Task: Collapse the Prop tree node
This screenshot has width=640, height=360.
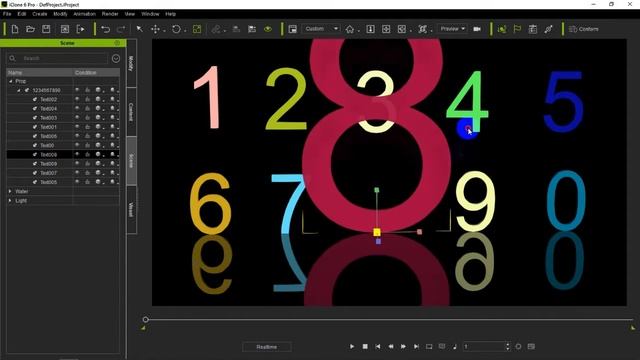Action: coord(11,81)
